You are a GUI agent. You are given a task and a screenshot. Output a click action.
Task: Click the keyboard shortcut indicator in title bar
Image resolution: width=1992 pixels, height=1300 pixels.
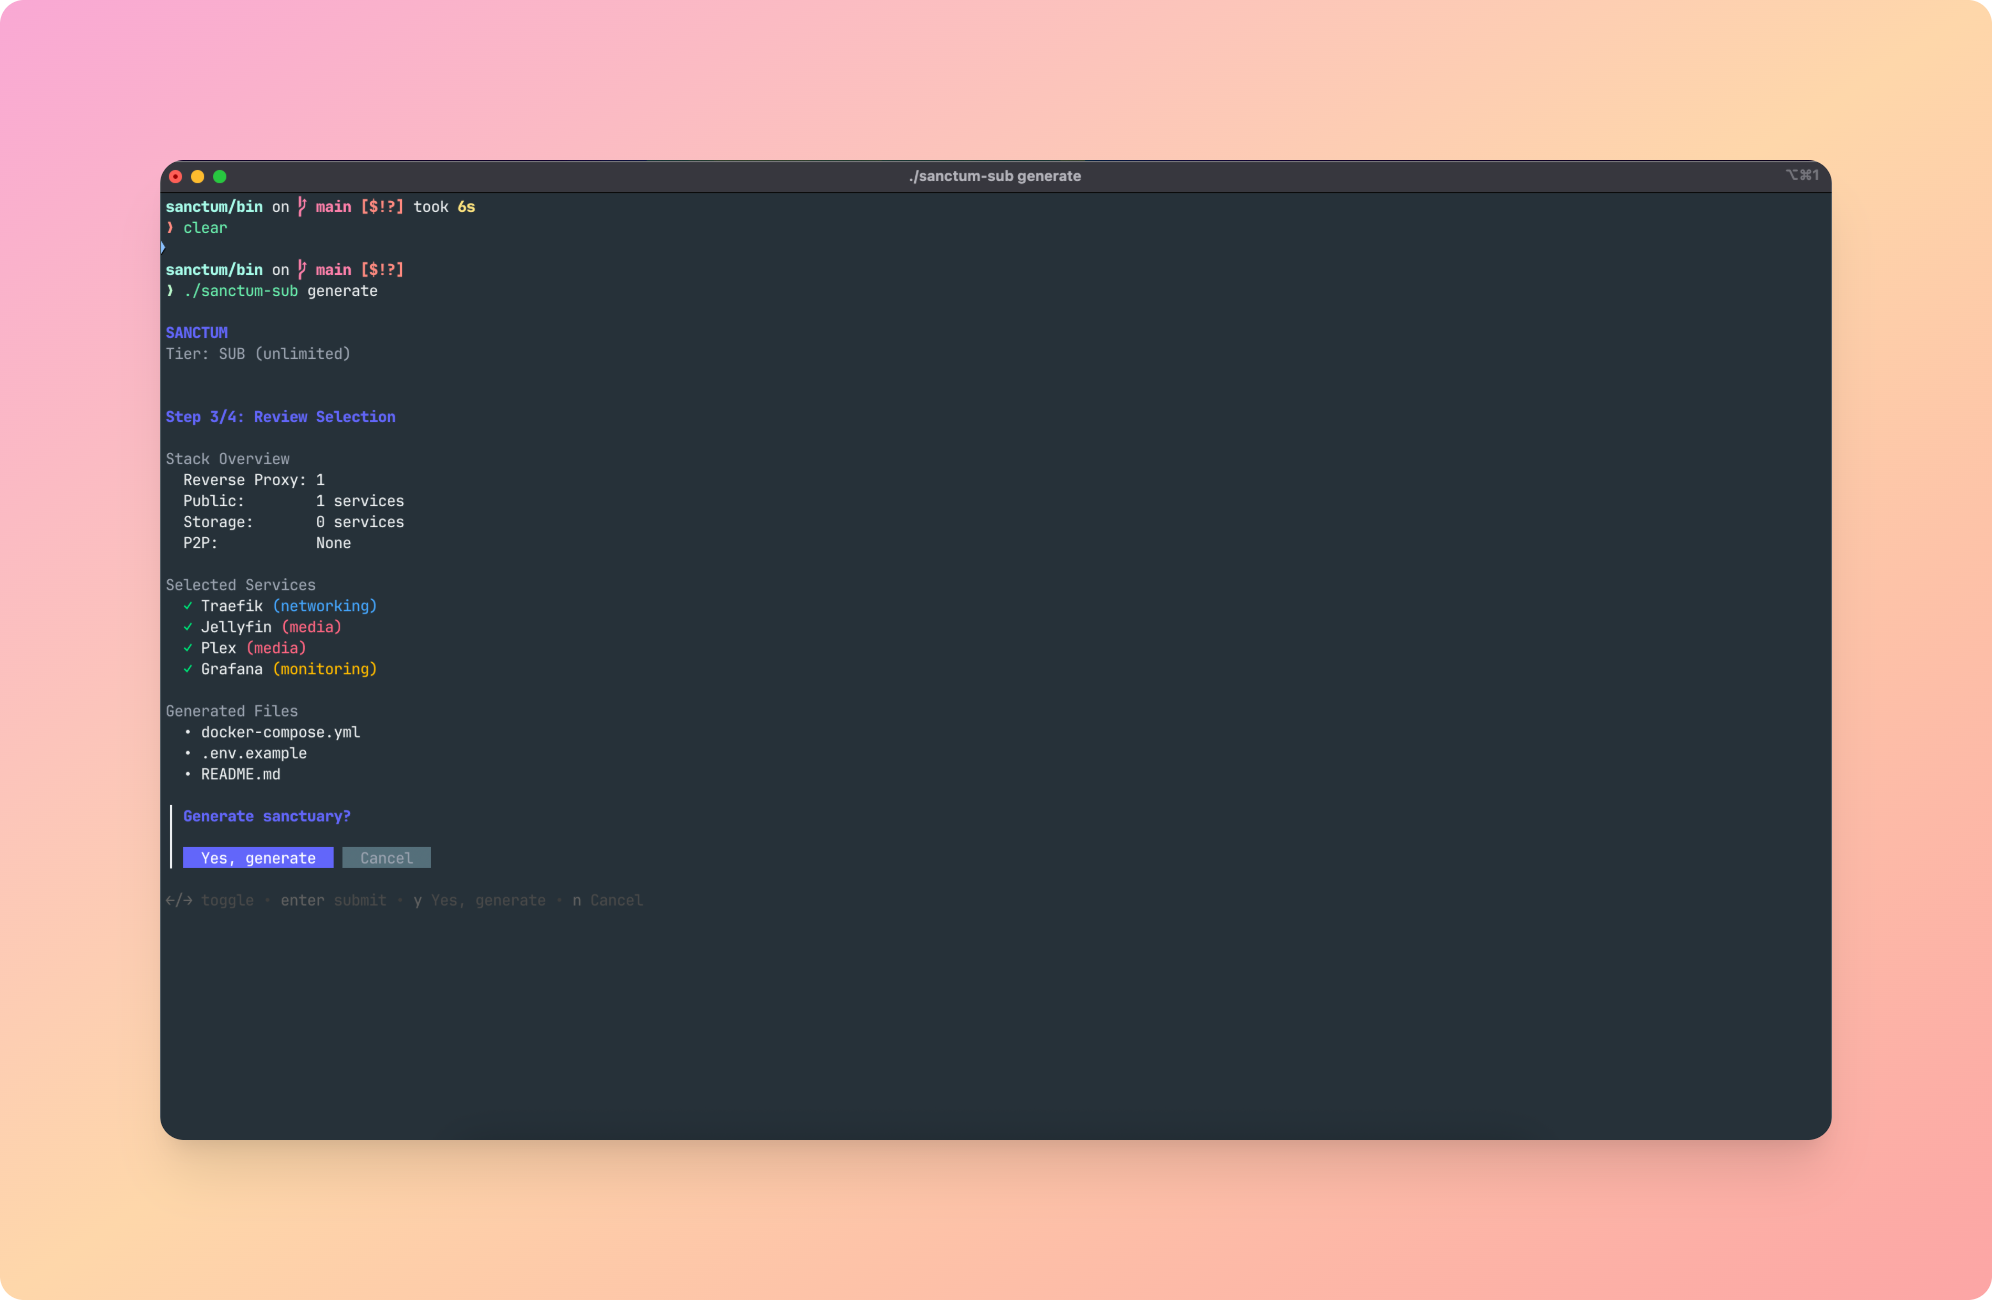coord(1802,175)
